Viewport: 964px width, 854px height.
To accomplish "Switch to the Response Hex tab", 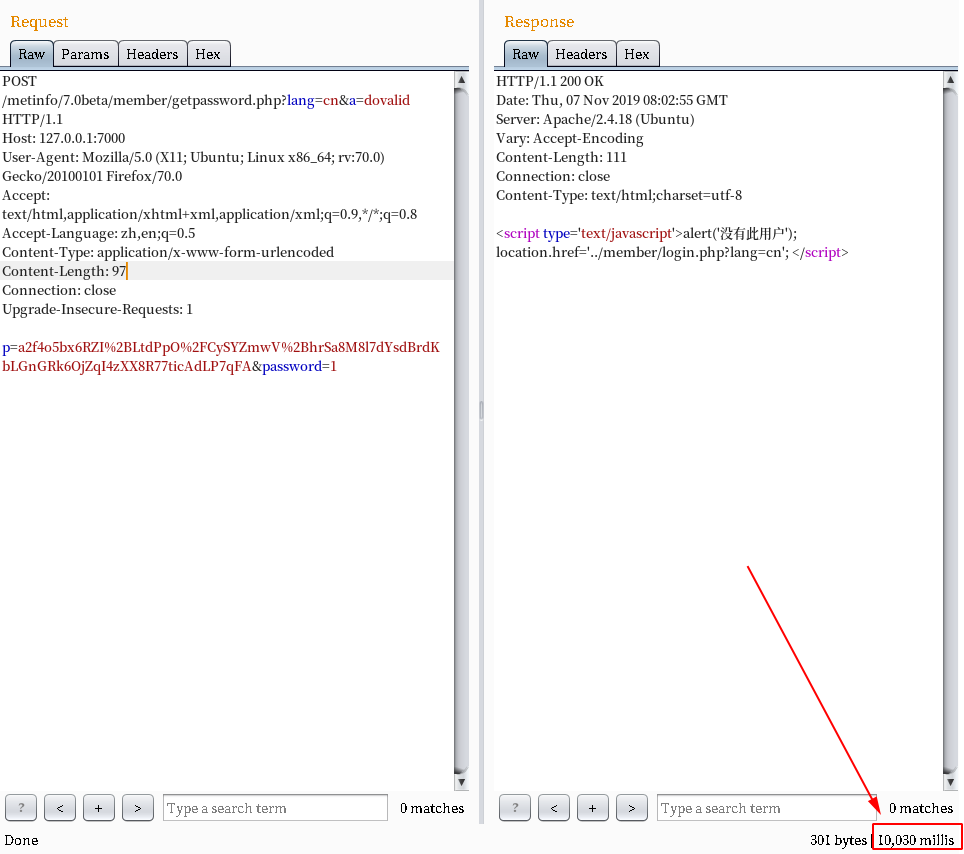I will pyautogui.click(x=637, y=54).
